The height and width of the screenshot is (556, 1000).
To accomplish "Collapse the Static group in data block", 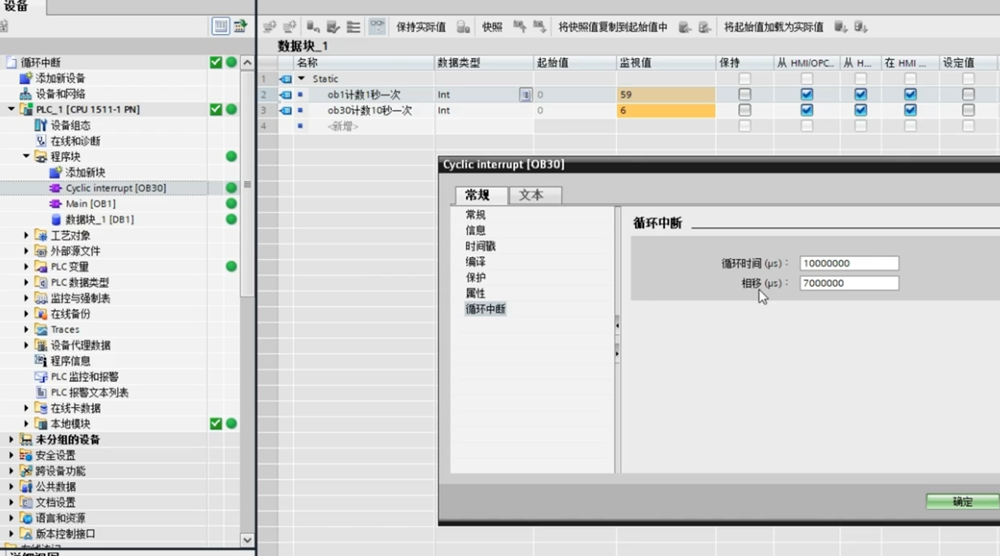I will [x=301, y=79].
